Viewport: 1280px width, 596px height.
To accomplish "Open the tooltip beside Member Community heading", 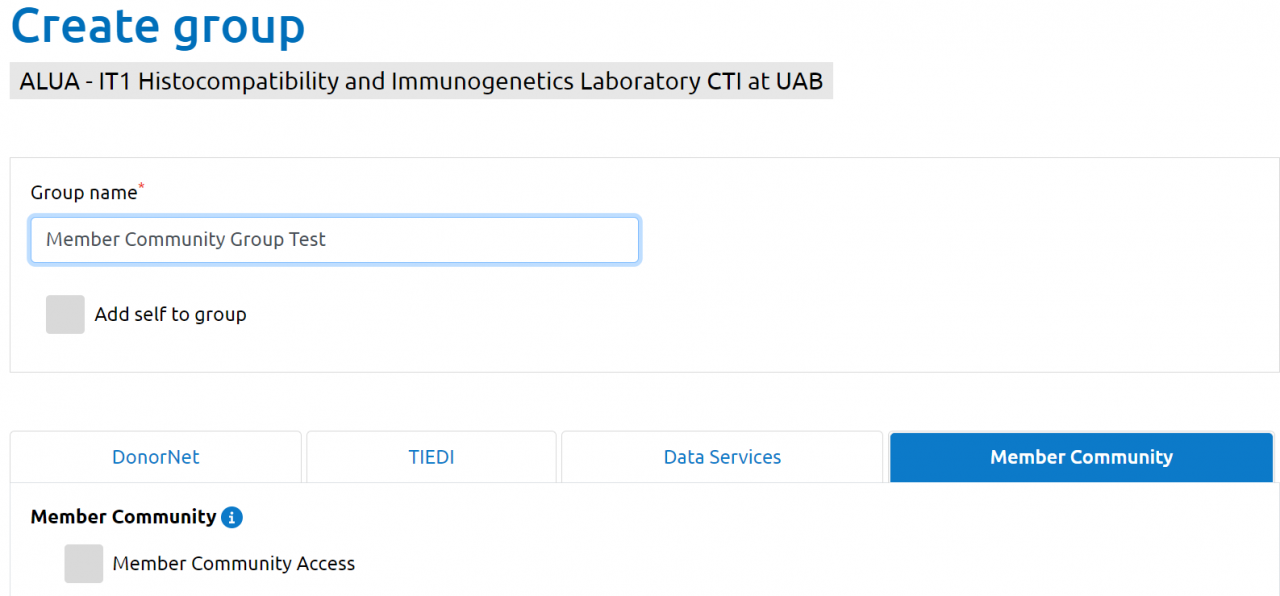I will [232, 517].
